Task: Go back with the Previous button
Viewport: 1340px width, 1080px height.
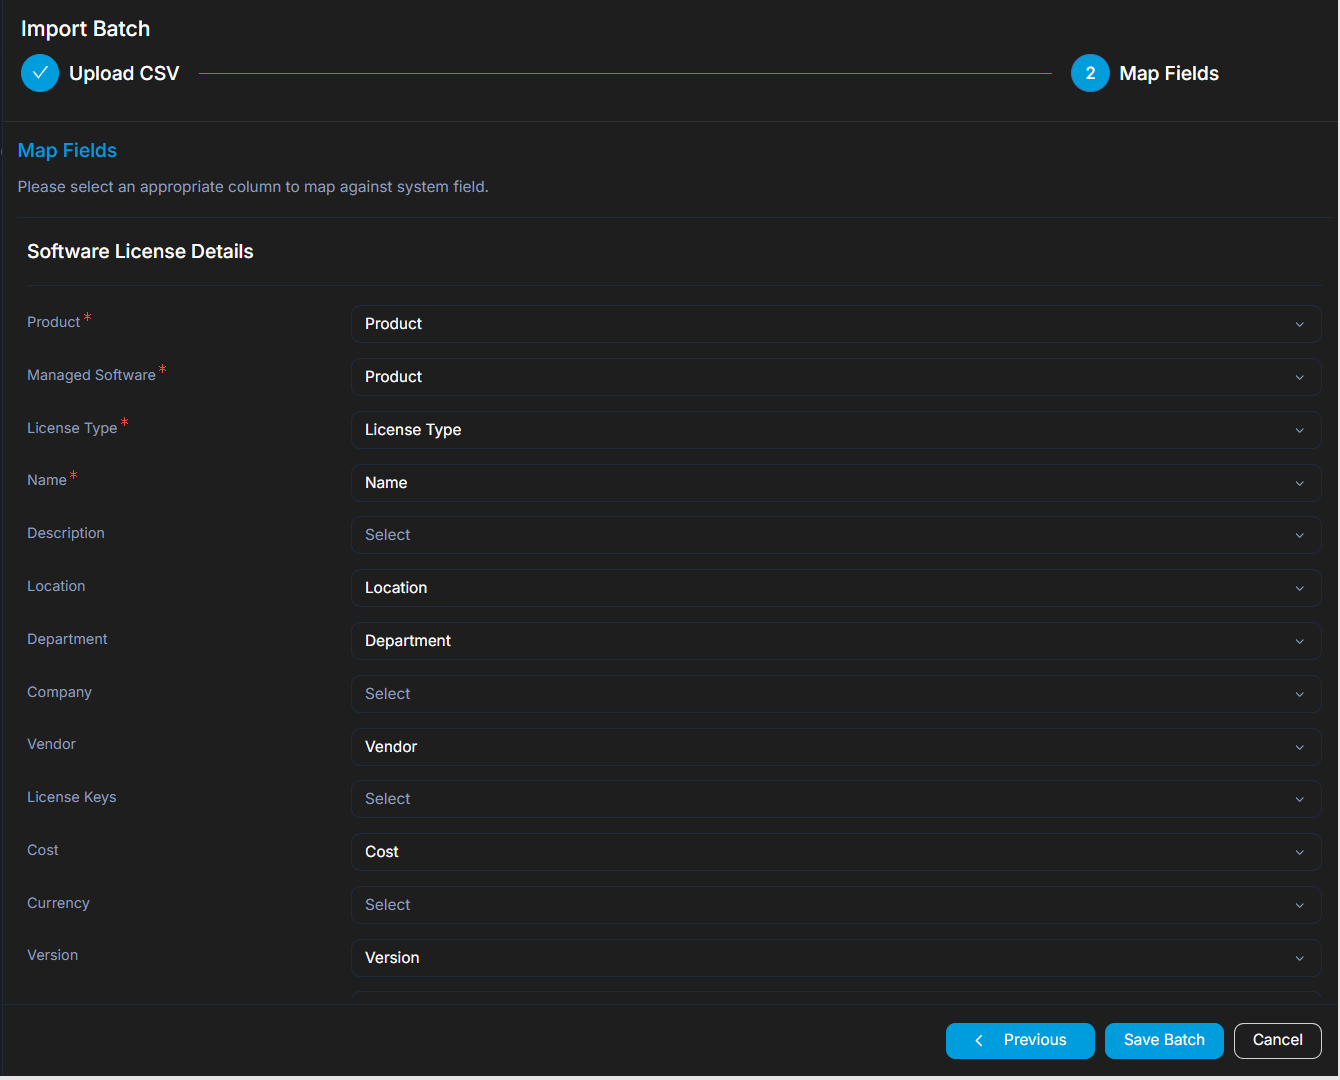Action: 1020,1040
